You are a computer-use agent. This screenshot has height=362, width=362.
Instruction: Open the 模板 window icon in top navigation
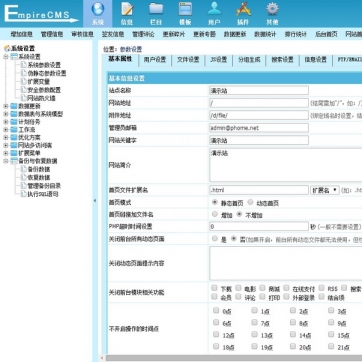pos(185,9)
